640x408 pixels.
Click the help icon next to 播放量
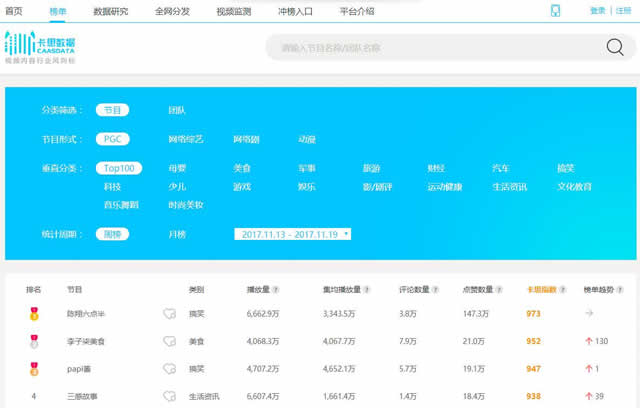(276, 290)
